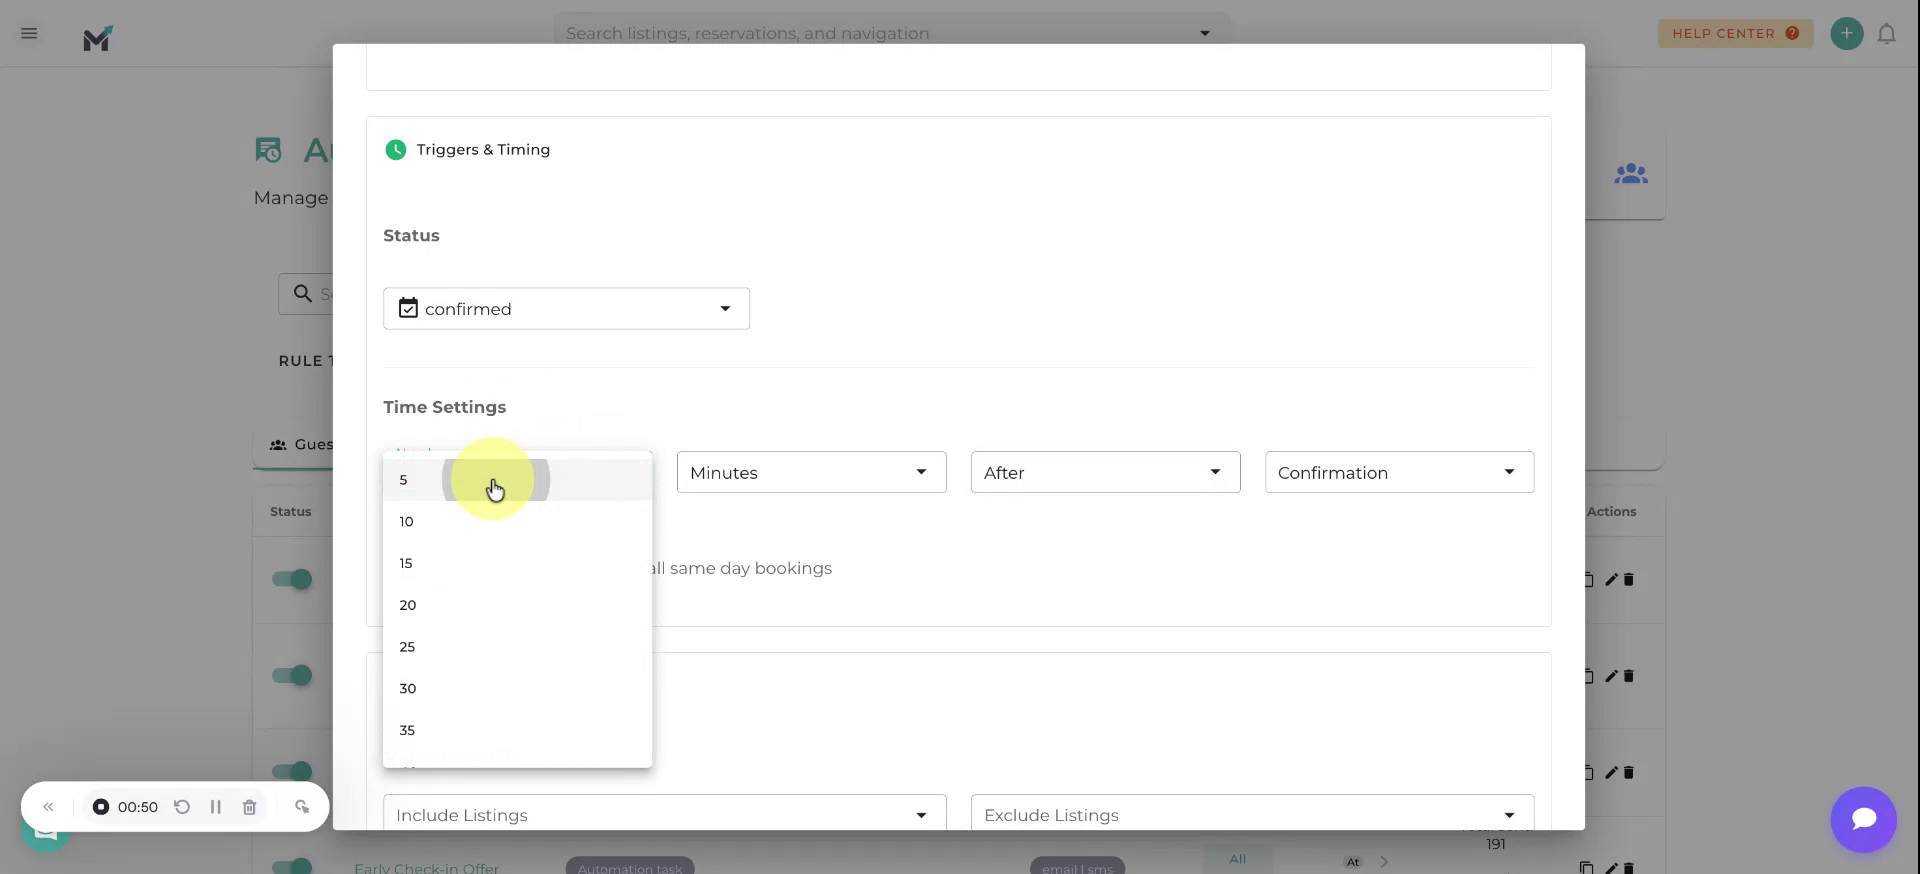Open the Early Check-in Offer rule link
The width and height of the screenshot is (1920, 874).
click(x=426, y=868)
